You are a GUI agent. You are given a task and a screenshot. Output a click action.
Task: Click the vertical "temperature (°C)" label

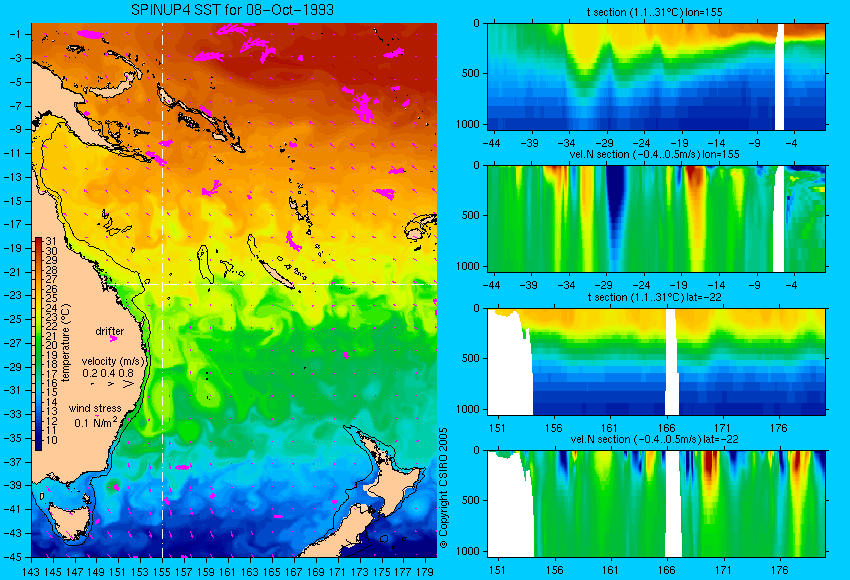pos(66,343)
